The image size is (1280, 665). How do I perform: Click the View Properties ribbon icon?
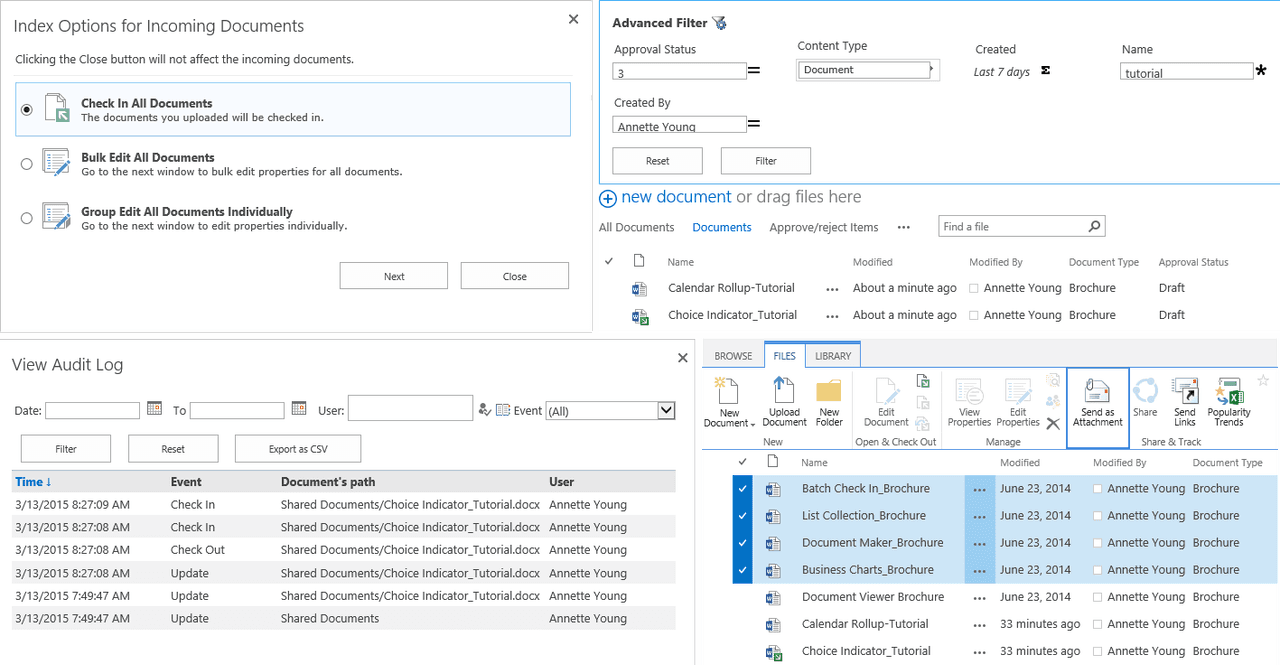[969, 391]
